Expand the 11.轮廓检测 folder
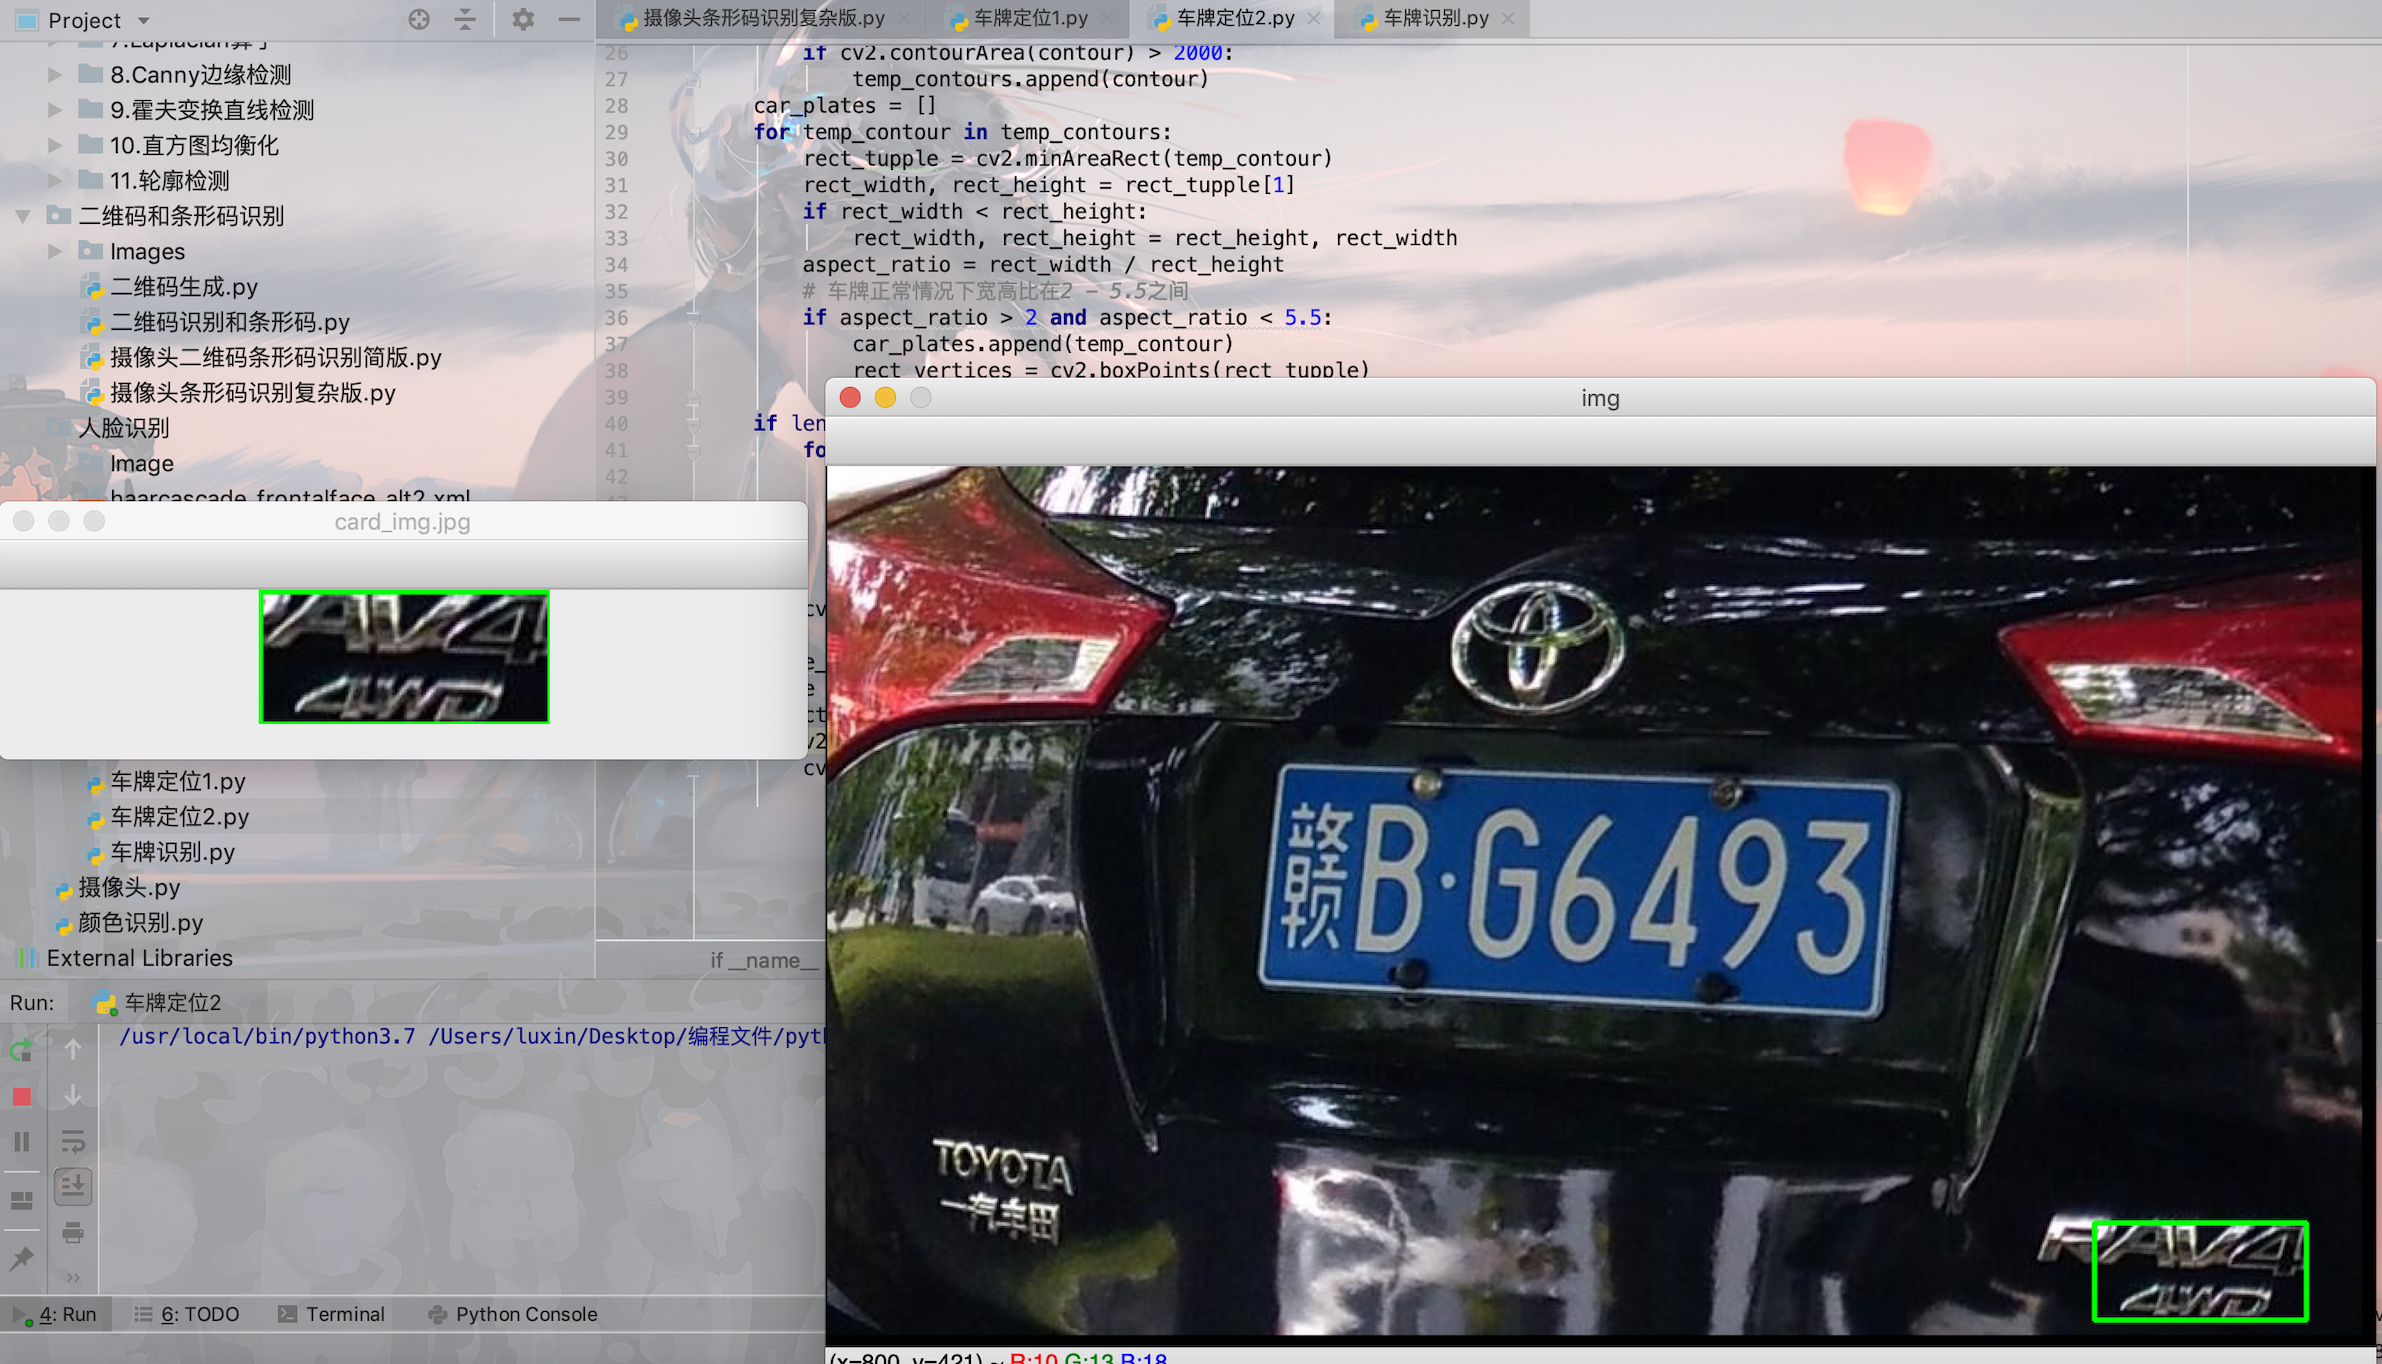2382x1364 pixels. 55,180
